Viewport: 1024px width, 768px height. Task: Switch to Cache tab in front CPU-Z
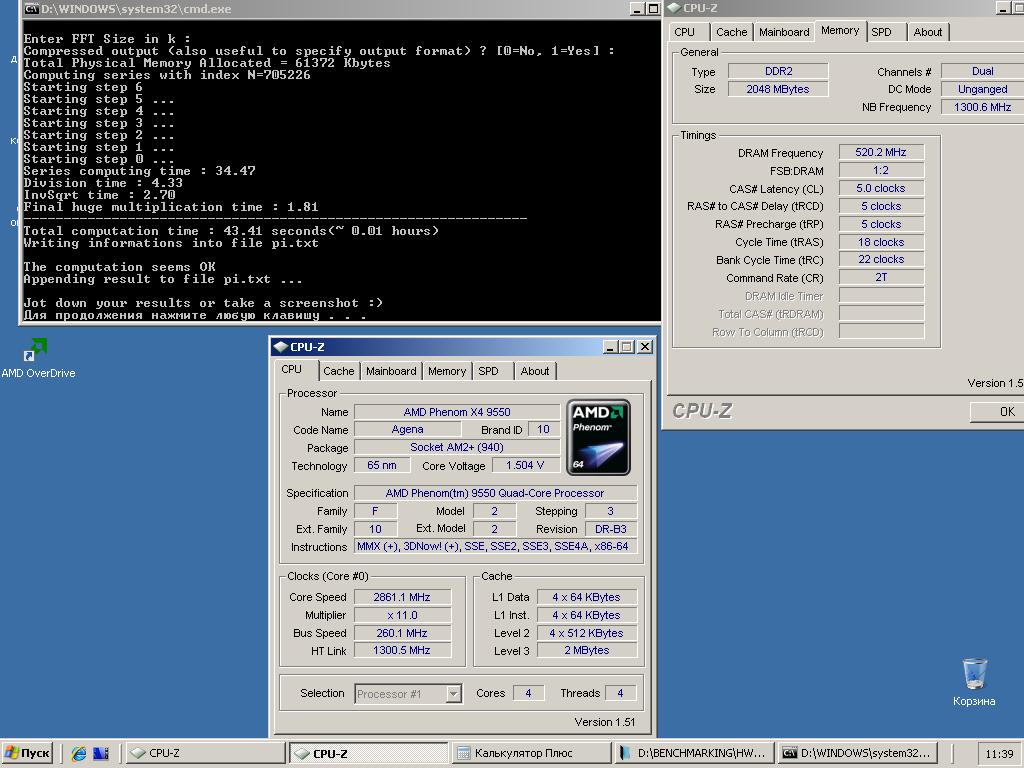point(338,371)
